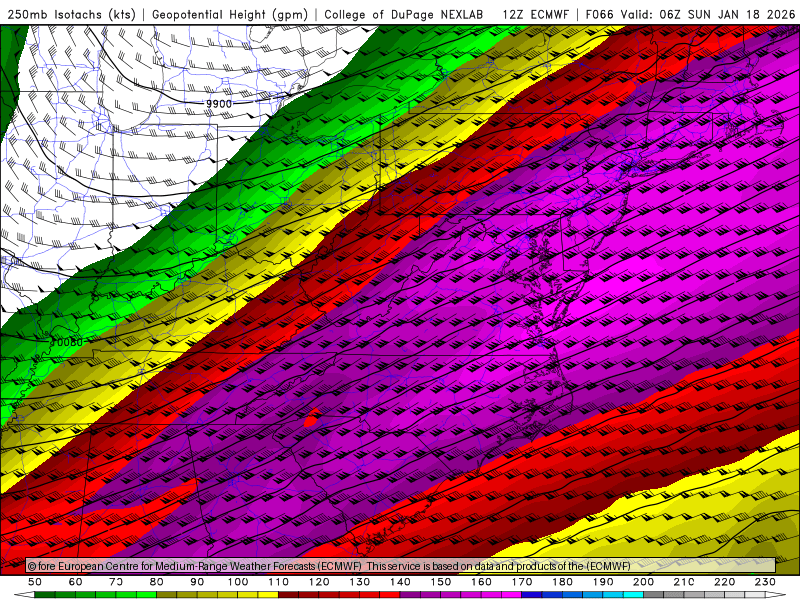This screenshot has height=600, width=800.
Task: Click the legend value 80
Action: pyautogui.click(x=157, y=582)
